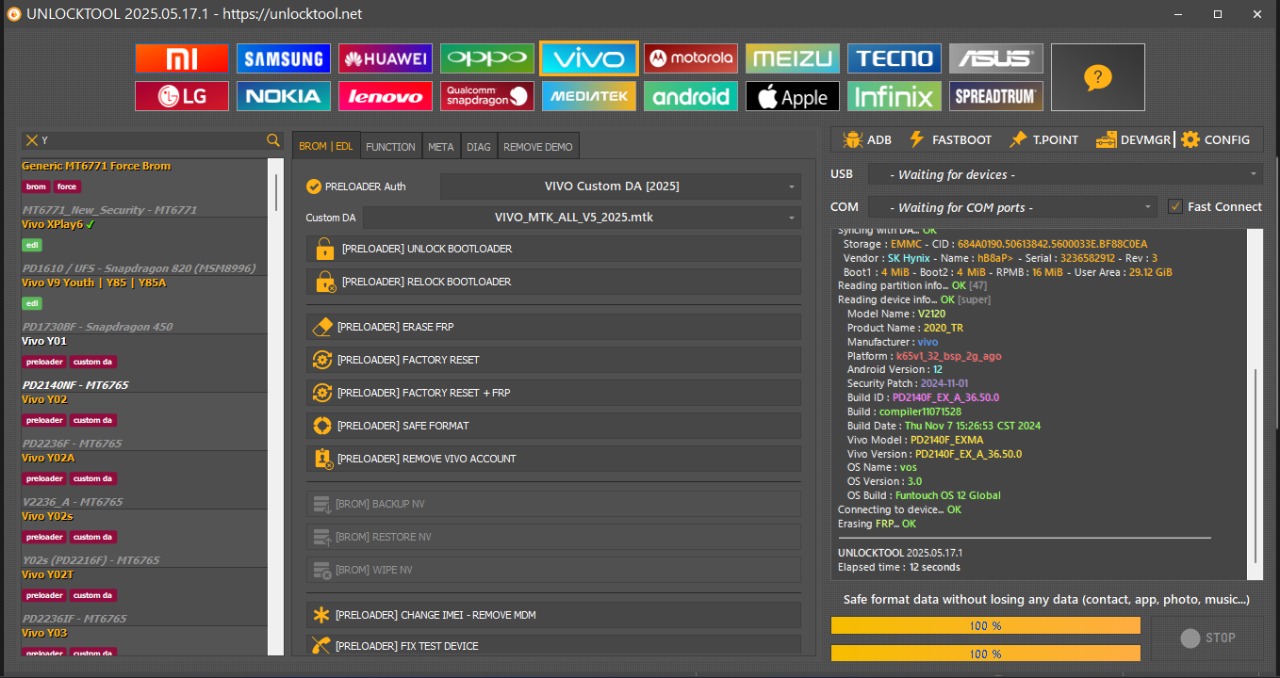Select Vivo Y02A in device list

(x=144, y=479)
